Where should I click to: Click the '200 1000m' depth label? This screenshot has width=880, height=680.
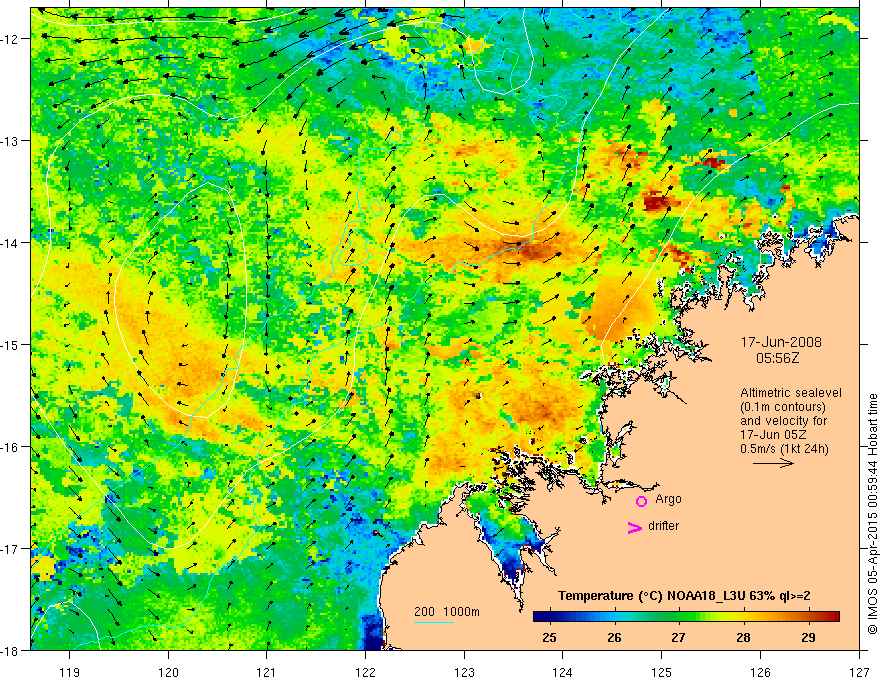point(447,612)
